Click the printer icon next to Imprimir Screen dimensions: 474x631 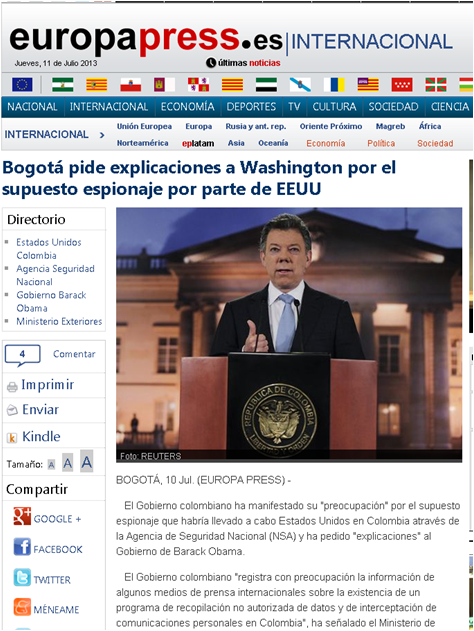coord(12,387)
